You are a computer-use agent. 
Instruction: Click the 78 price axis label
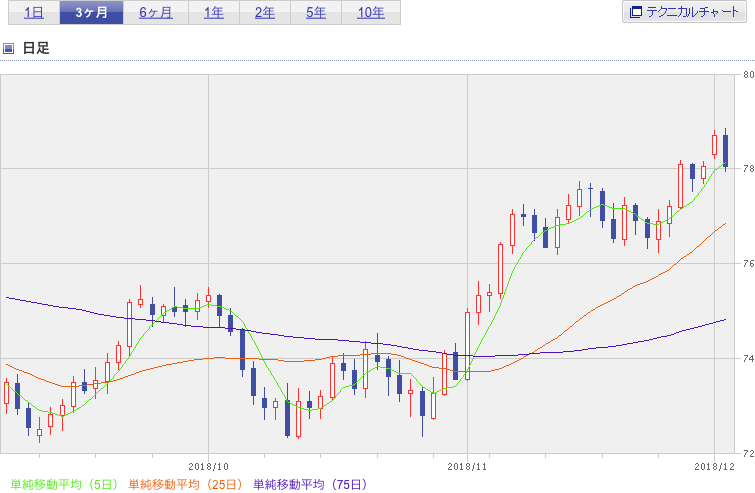click(x=749, y=169)
